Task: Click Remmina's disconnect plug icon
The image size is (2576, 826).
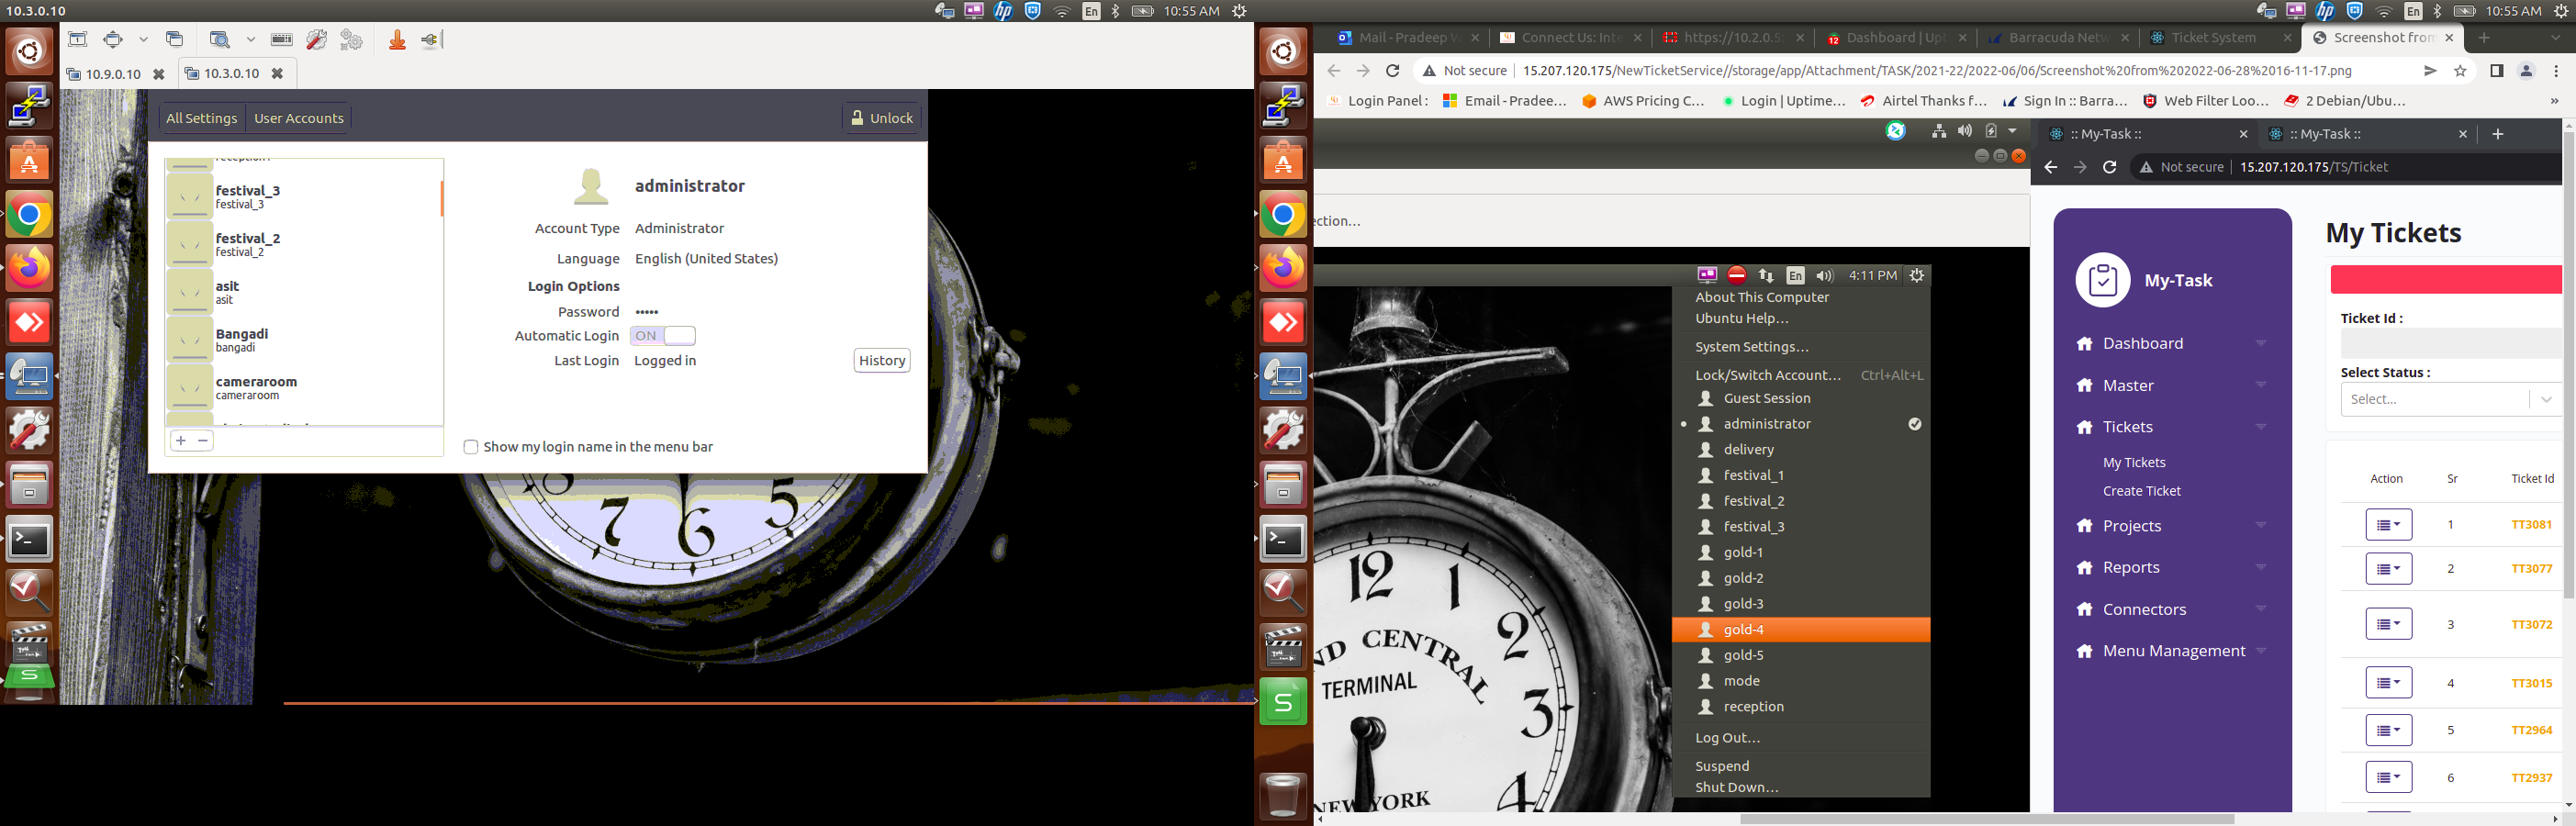Action: pyautogui.click(x=431, y=39)
